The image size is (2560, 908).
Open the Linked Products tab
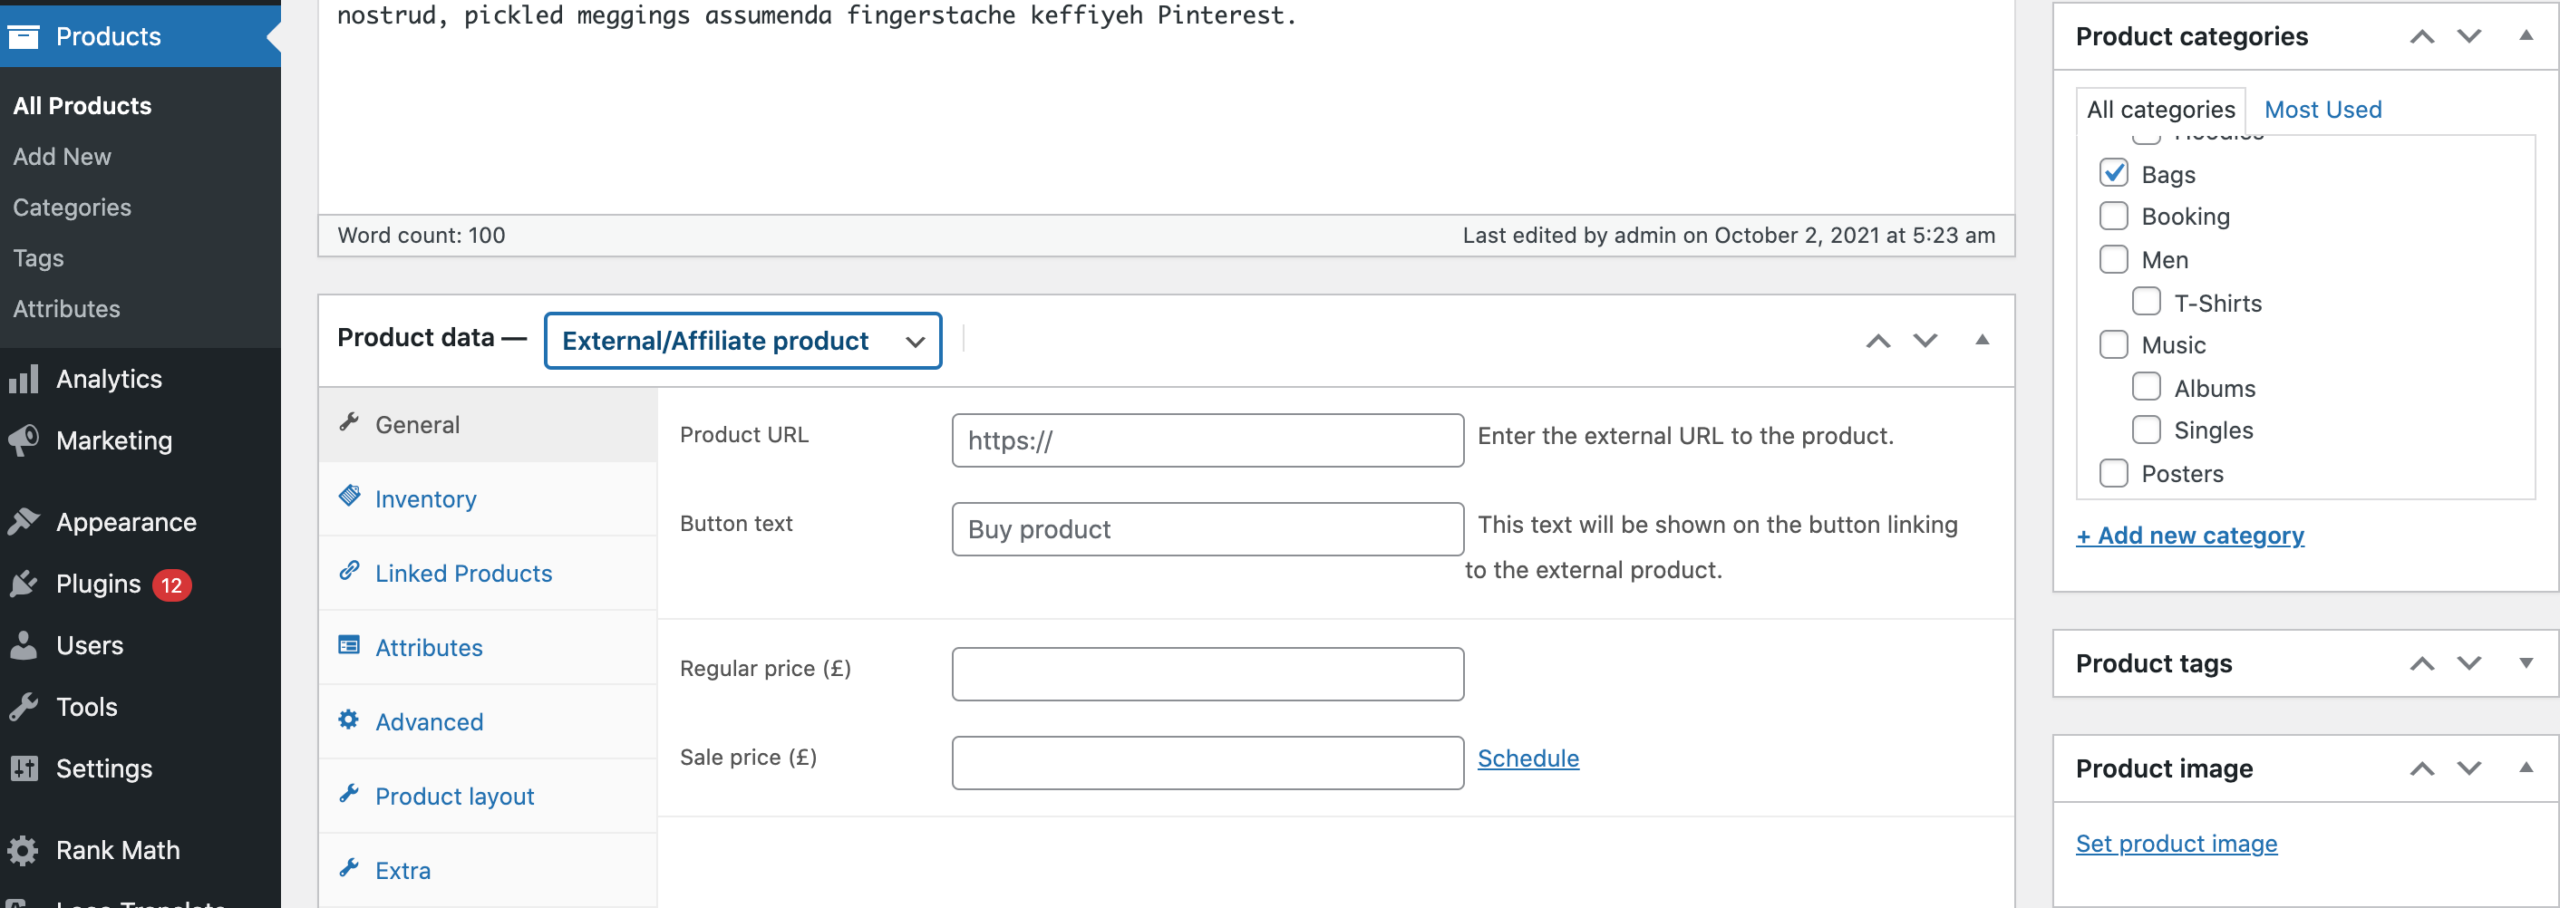click(463, 573)
